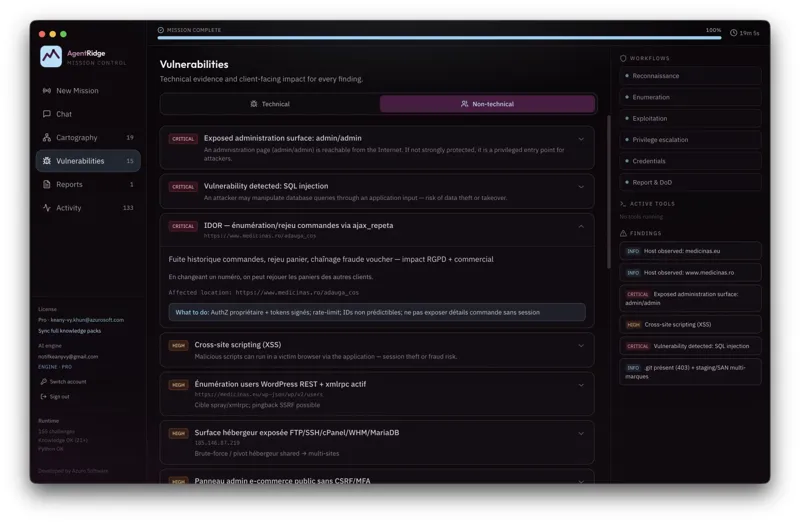800x523 pixels.
Task: Click the mission progress bar
Action: [439, 38]
